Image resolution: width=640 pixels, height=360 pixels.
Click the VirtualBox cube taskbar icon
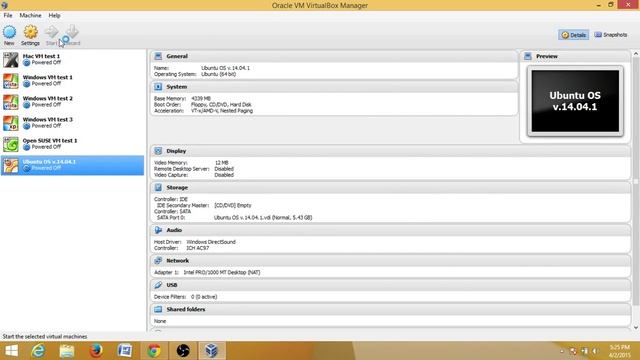click(x=211, y=351)
